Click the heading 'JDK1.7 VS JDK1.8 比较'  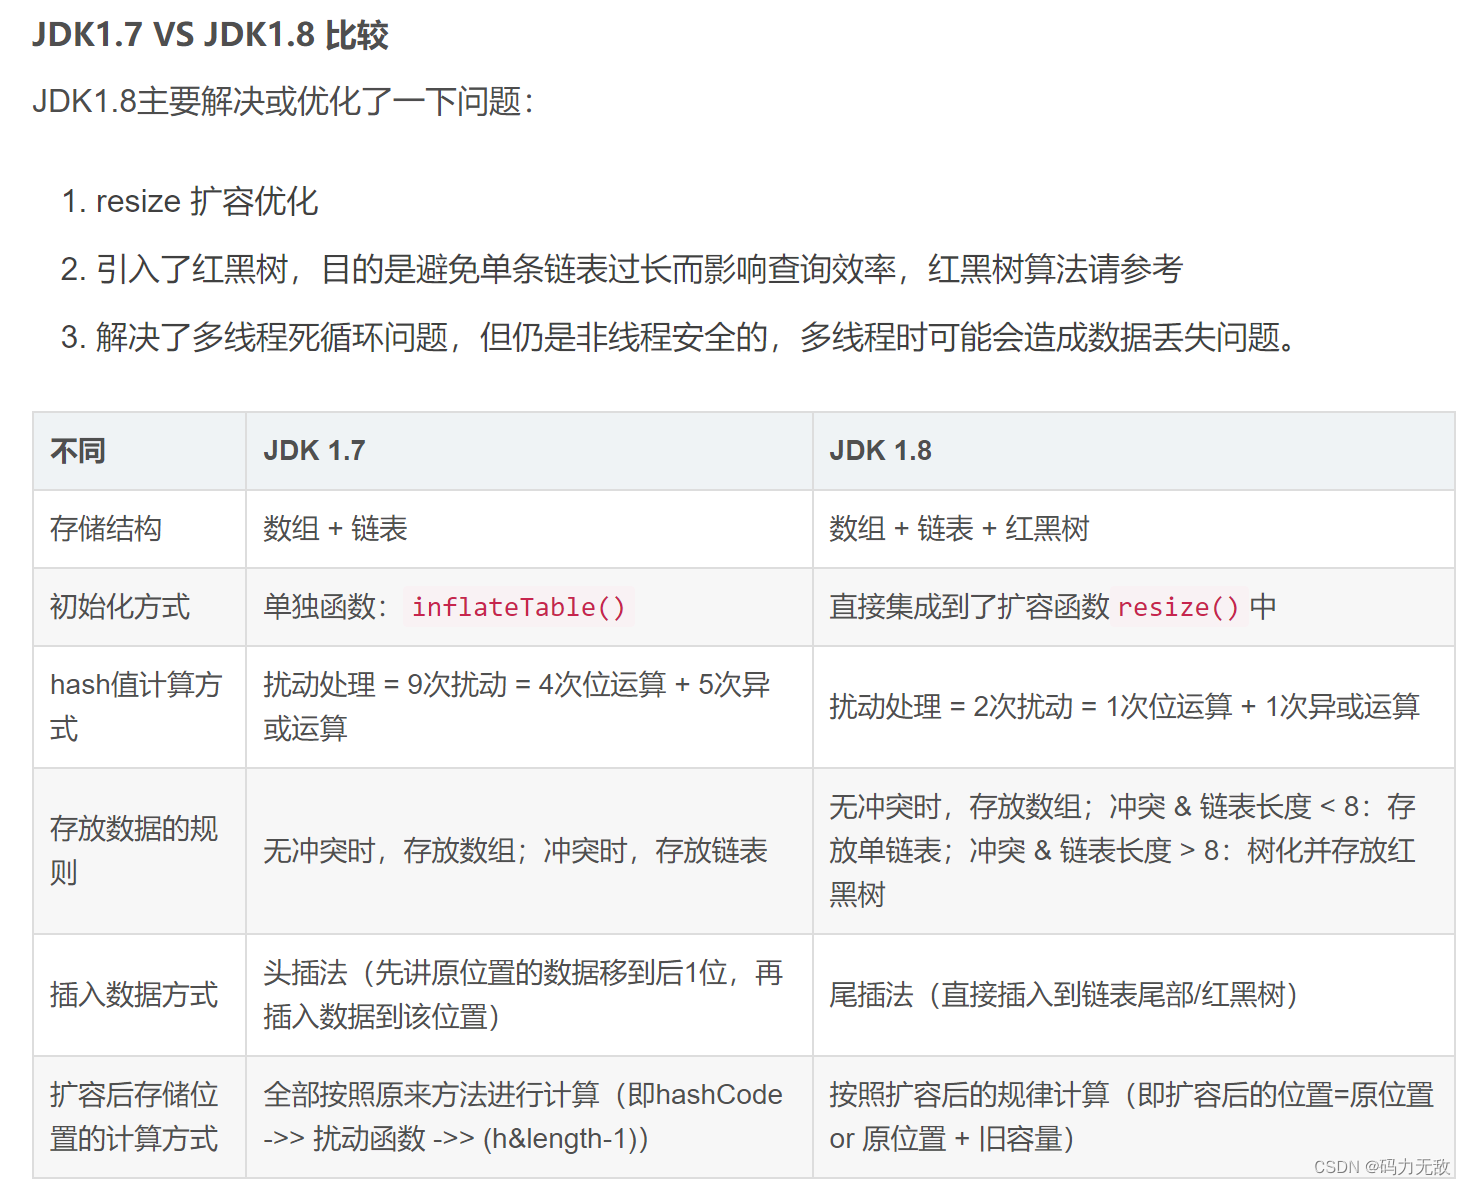click(210, 35)
